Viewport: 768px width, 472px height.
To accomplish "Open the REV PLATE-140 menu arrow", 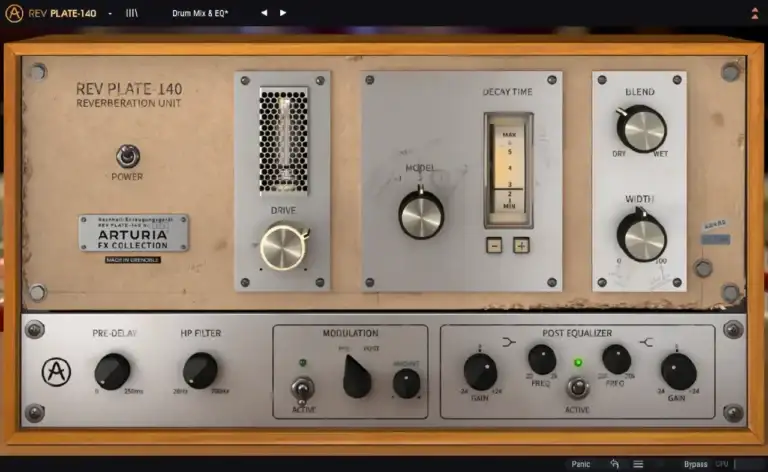I will pyautogui.click(x=110, y=14).
